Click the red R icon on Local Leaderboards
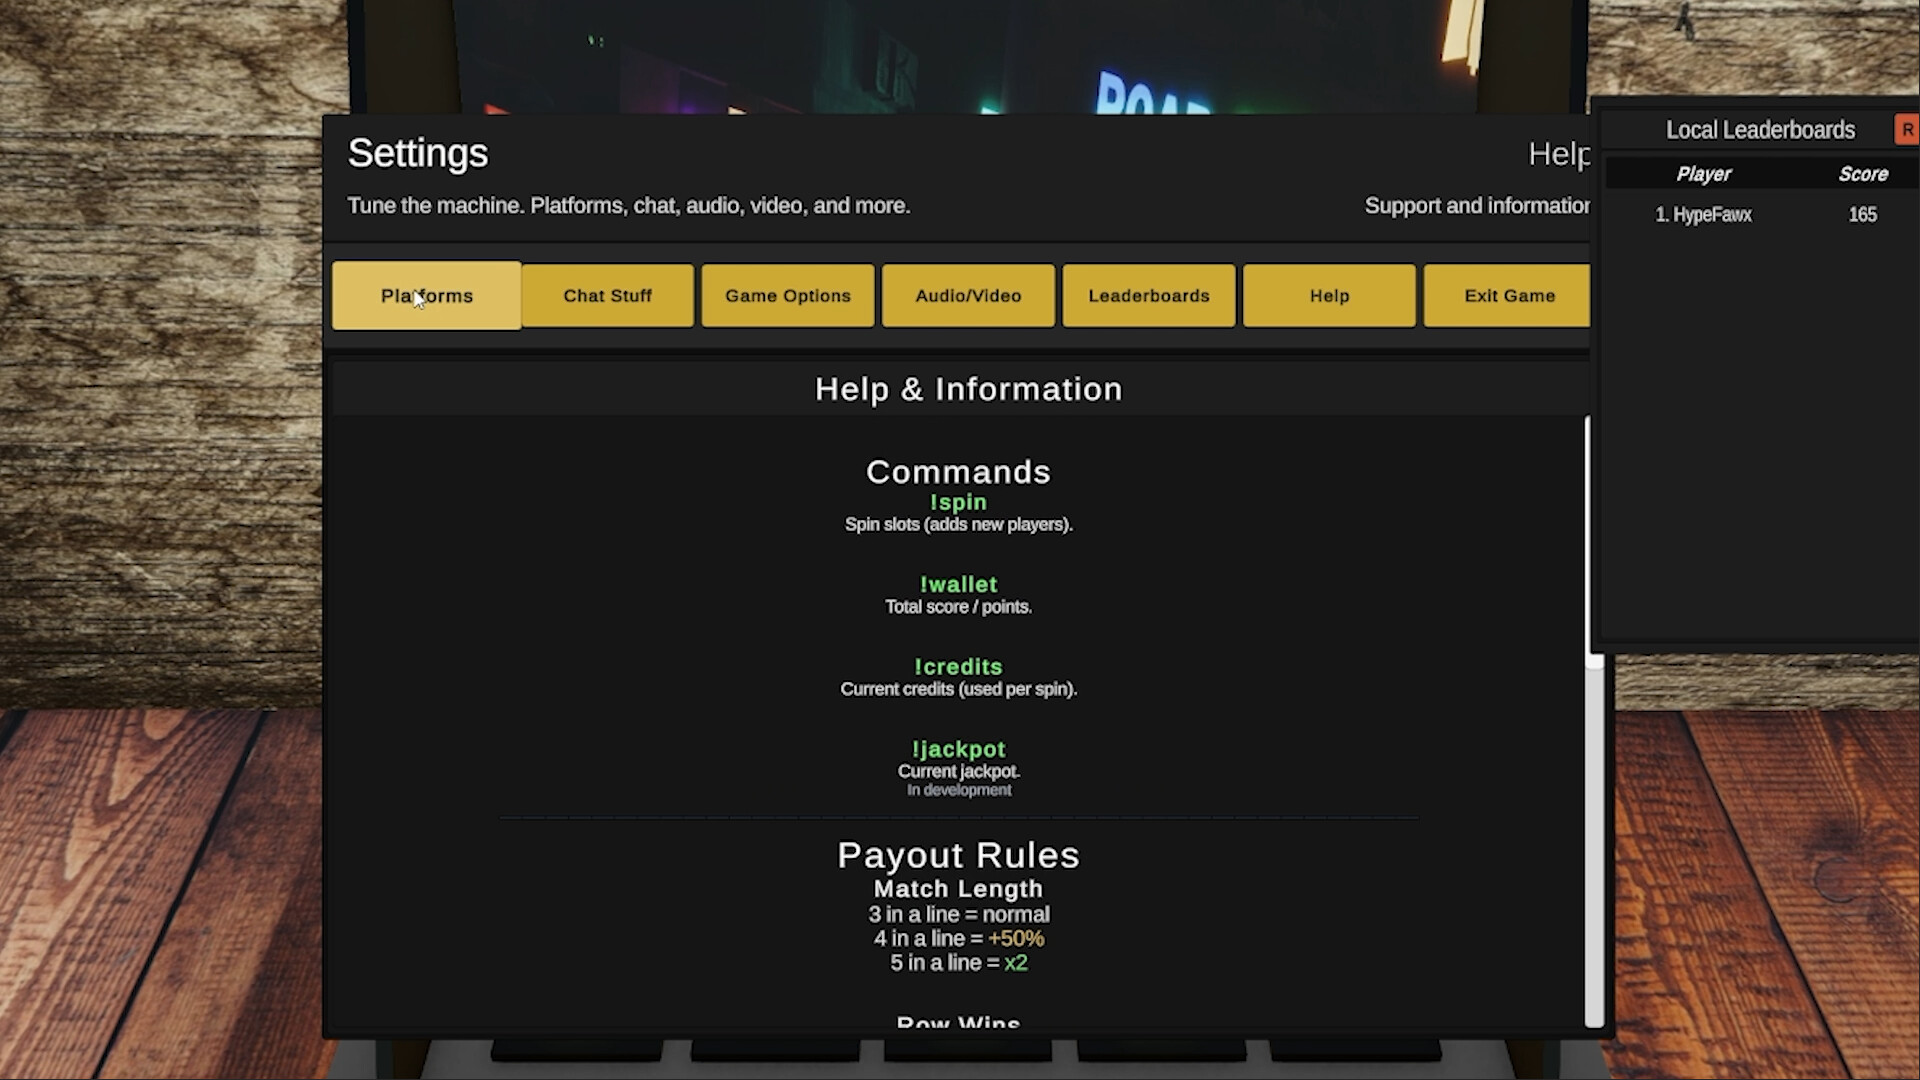The image size is (1920, 1080). 1908,129
